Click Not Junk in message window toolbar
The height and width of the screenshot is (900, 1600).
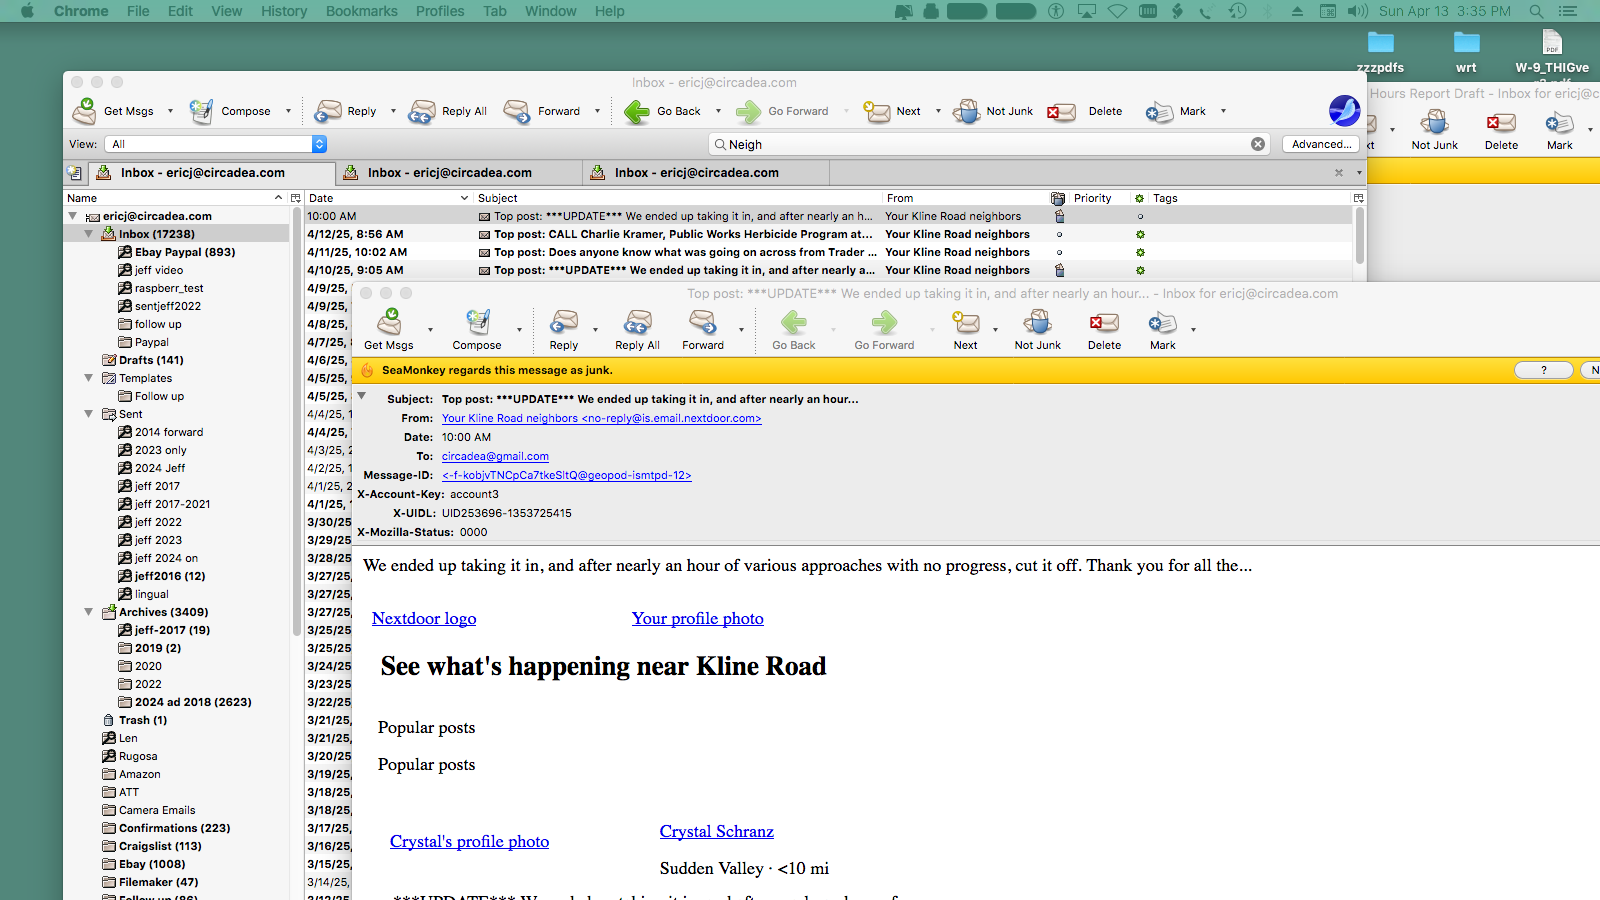click(x=1037, y=329)
